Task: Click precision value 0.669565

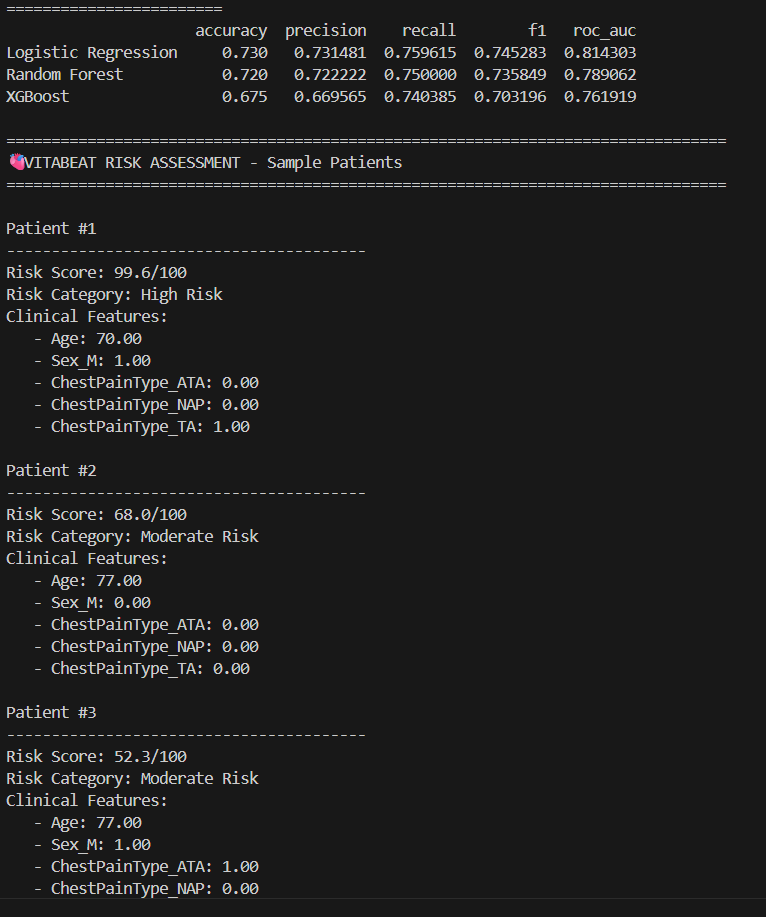Action: click(x=330, y=96)
